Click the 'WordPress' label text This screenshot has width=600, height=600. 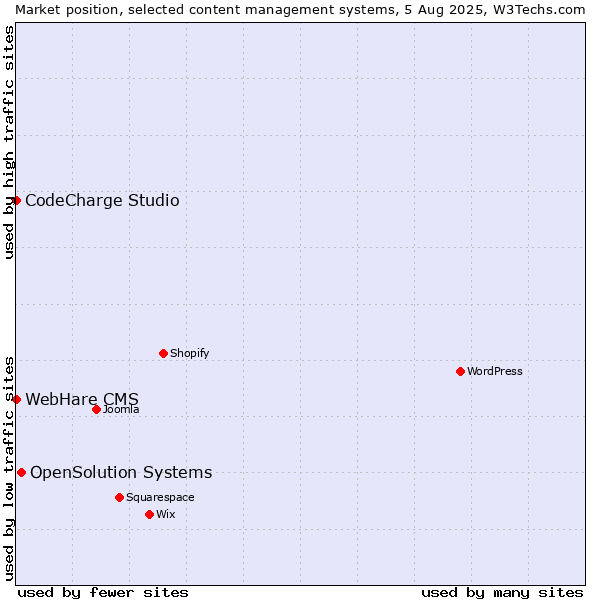(495, 371)
